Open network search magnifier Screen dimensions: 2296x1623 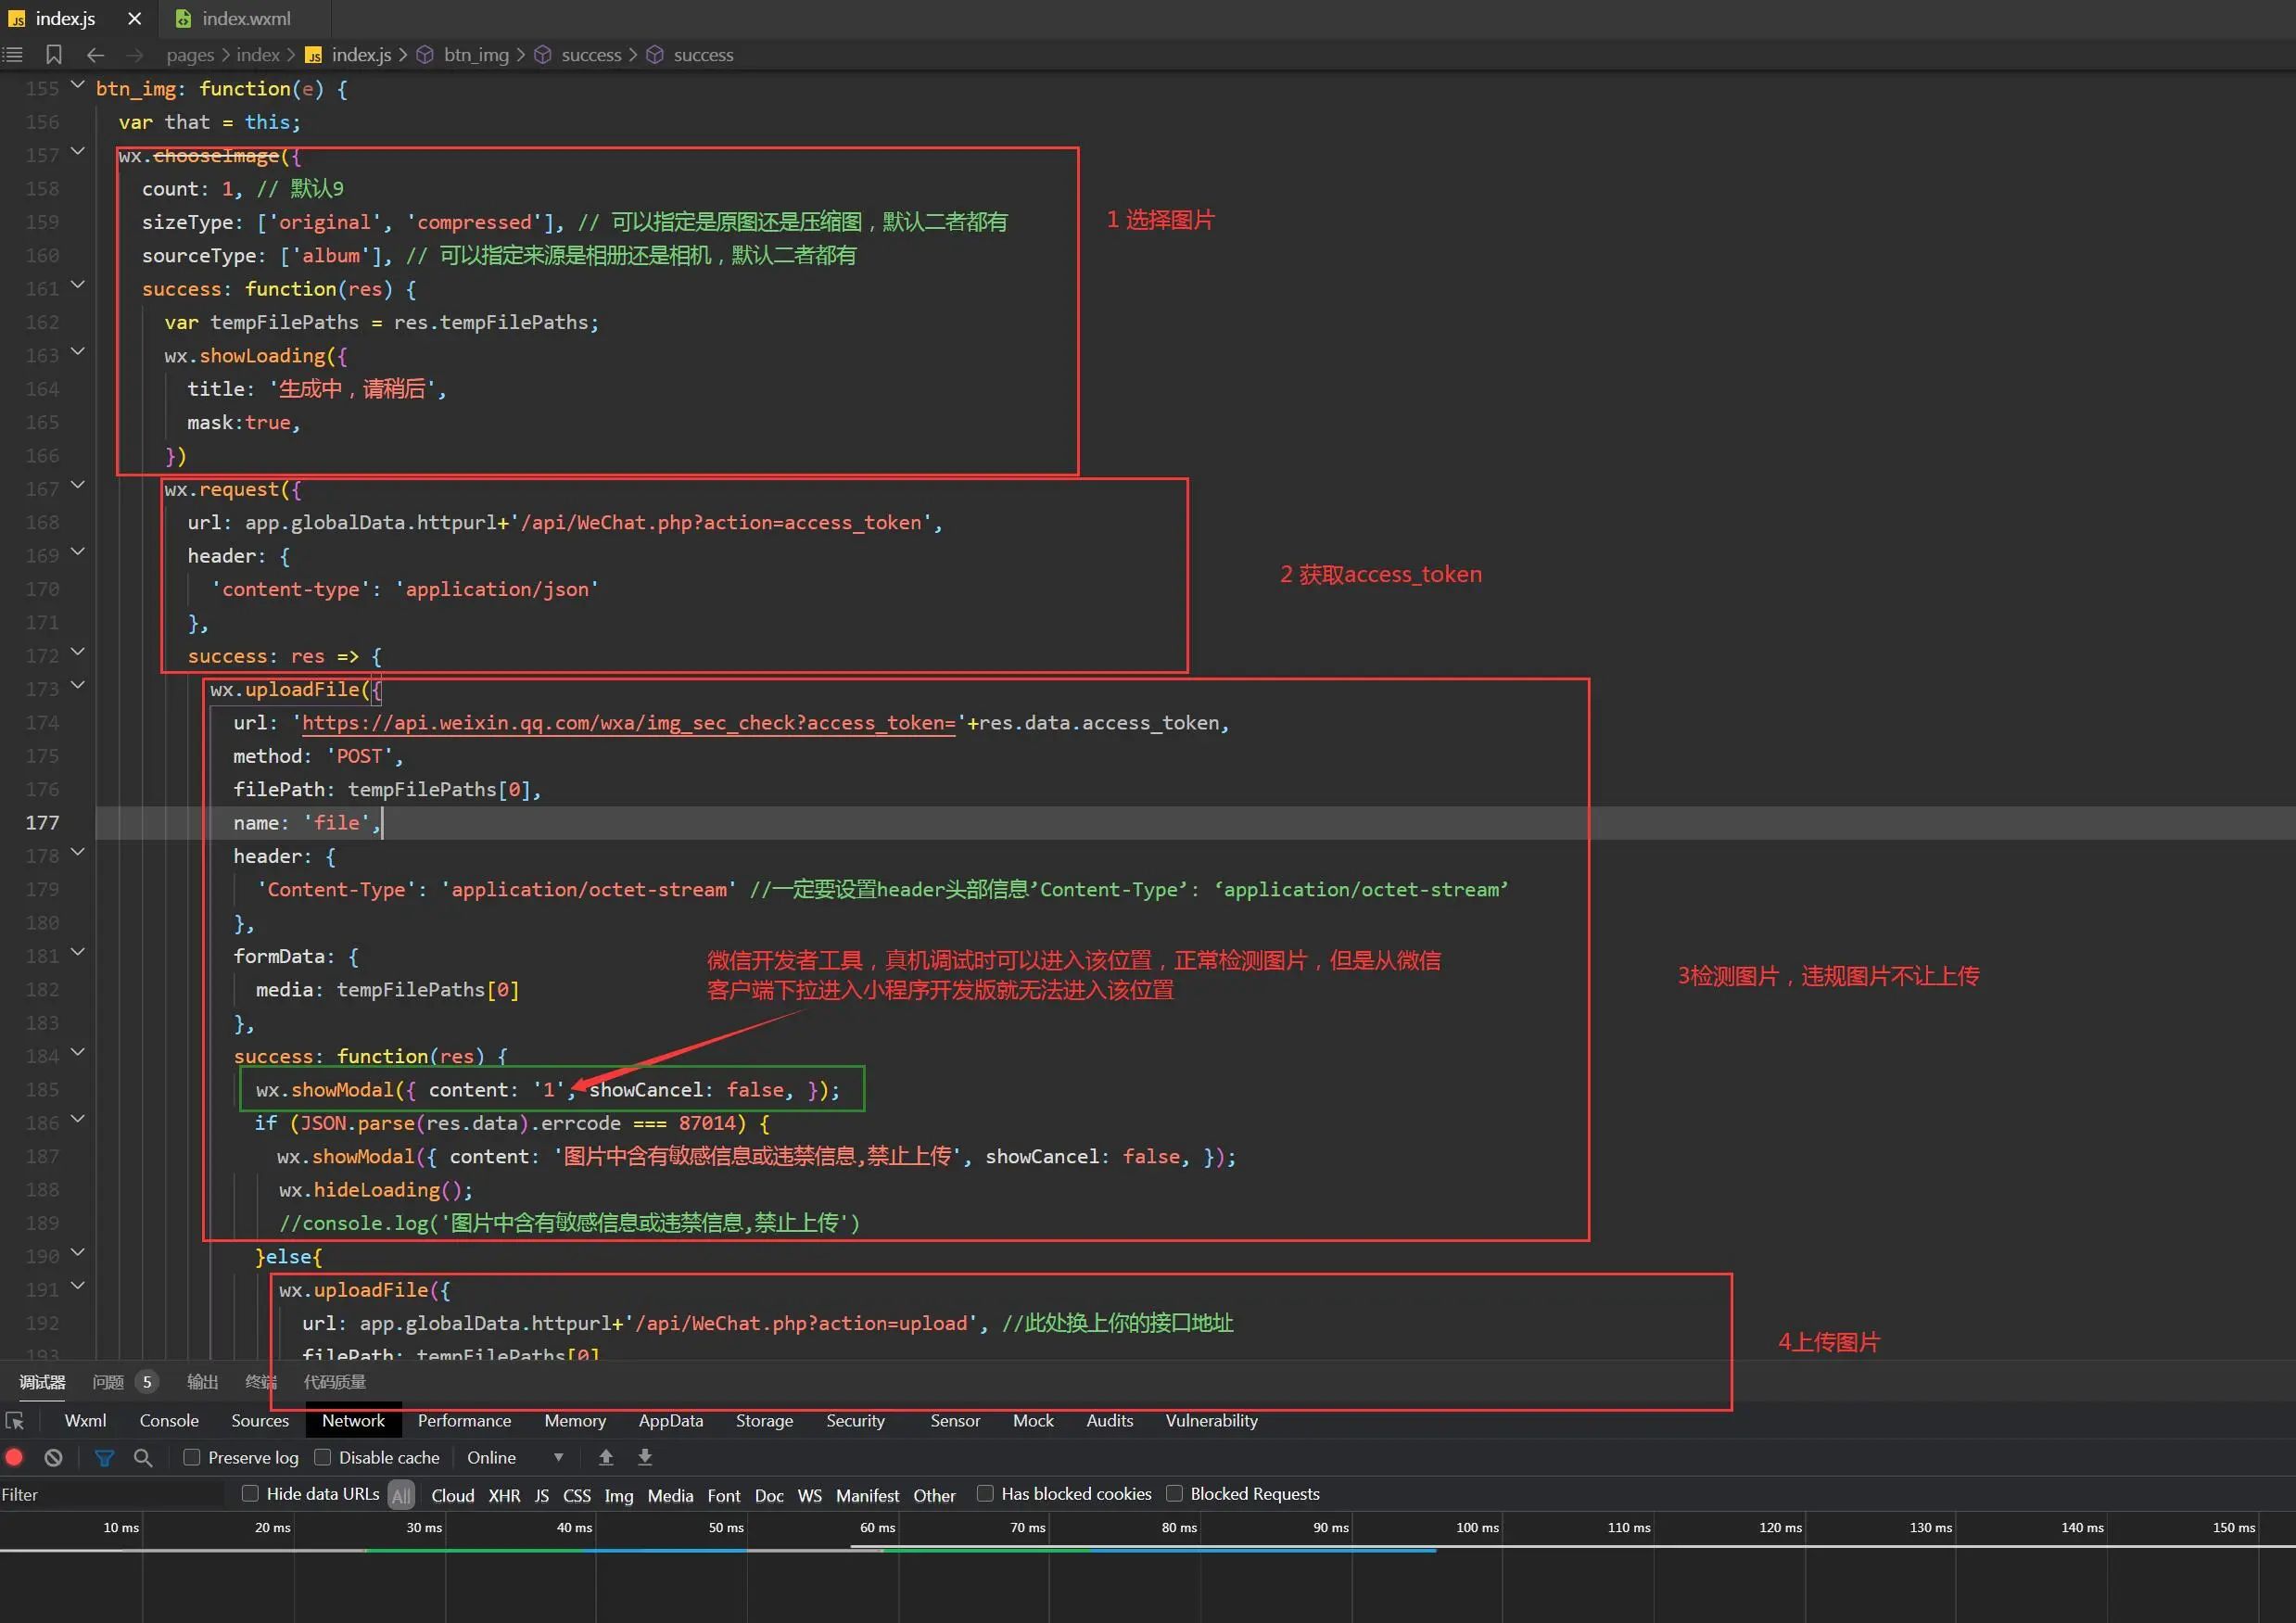(x=143, y=1457)
